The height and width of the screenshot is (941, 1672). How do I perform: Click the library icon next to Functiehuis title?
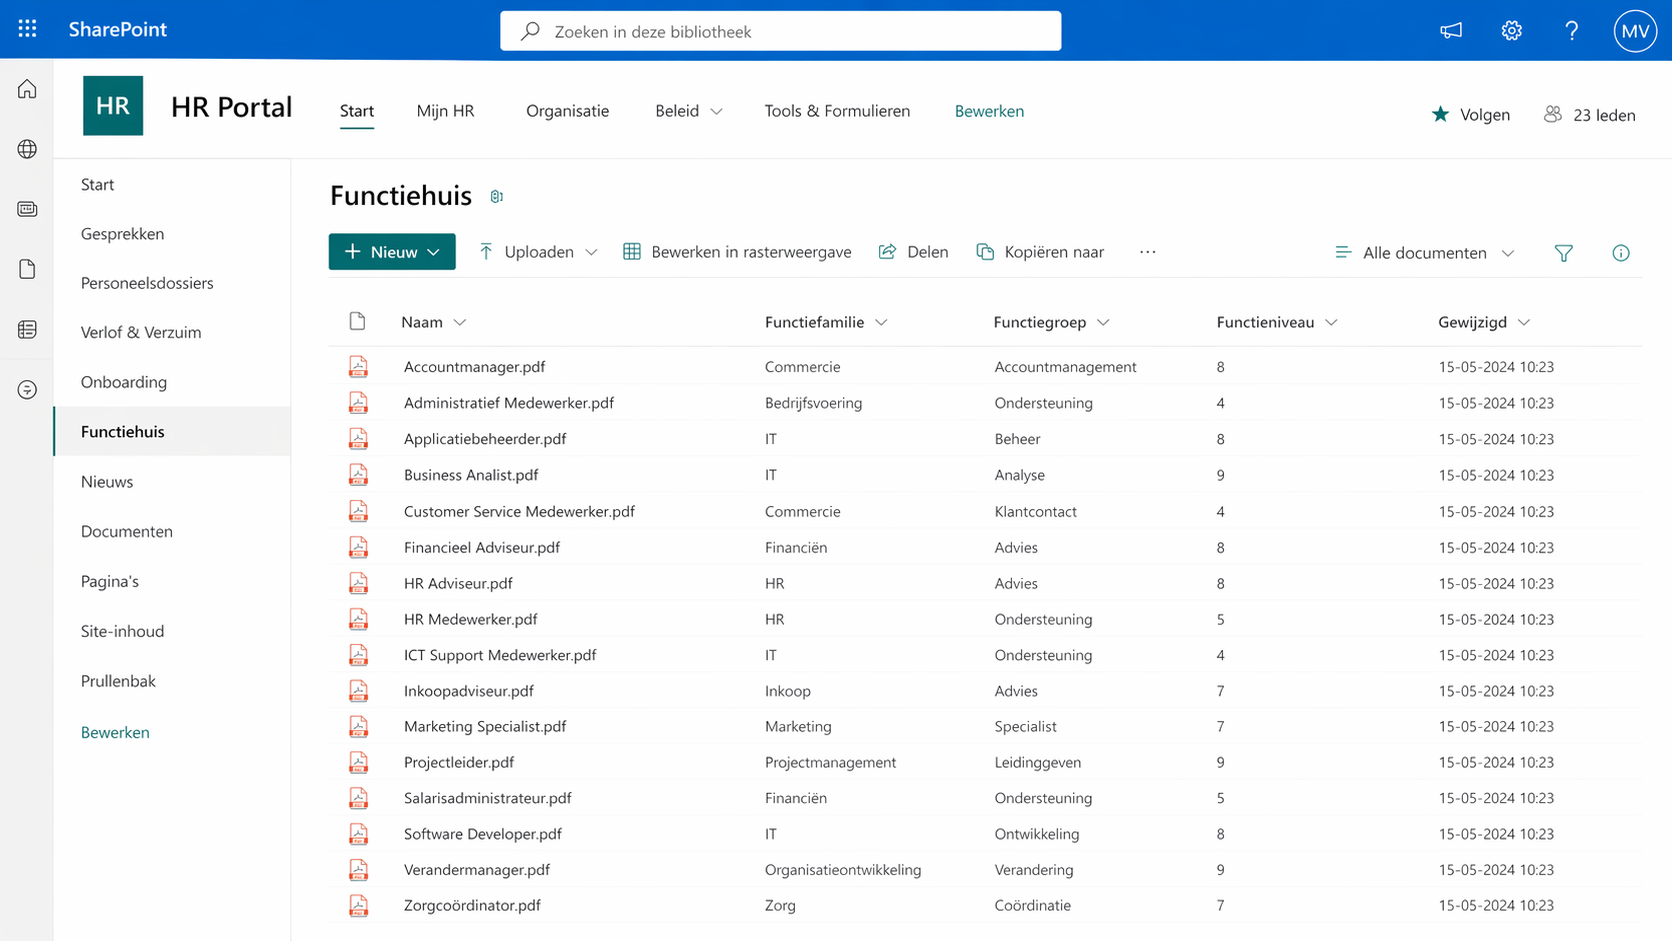tap(496, 197)
